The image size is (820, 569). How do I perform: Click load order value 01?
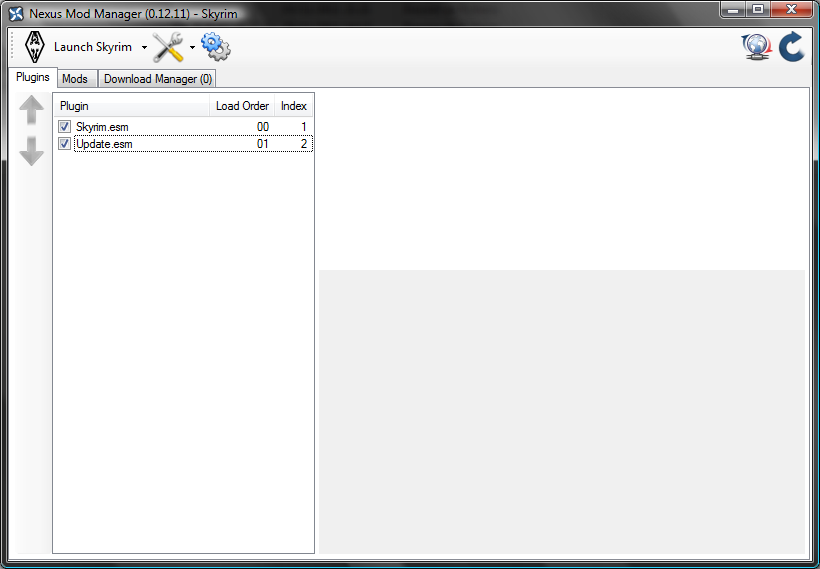tap(263, 144)
